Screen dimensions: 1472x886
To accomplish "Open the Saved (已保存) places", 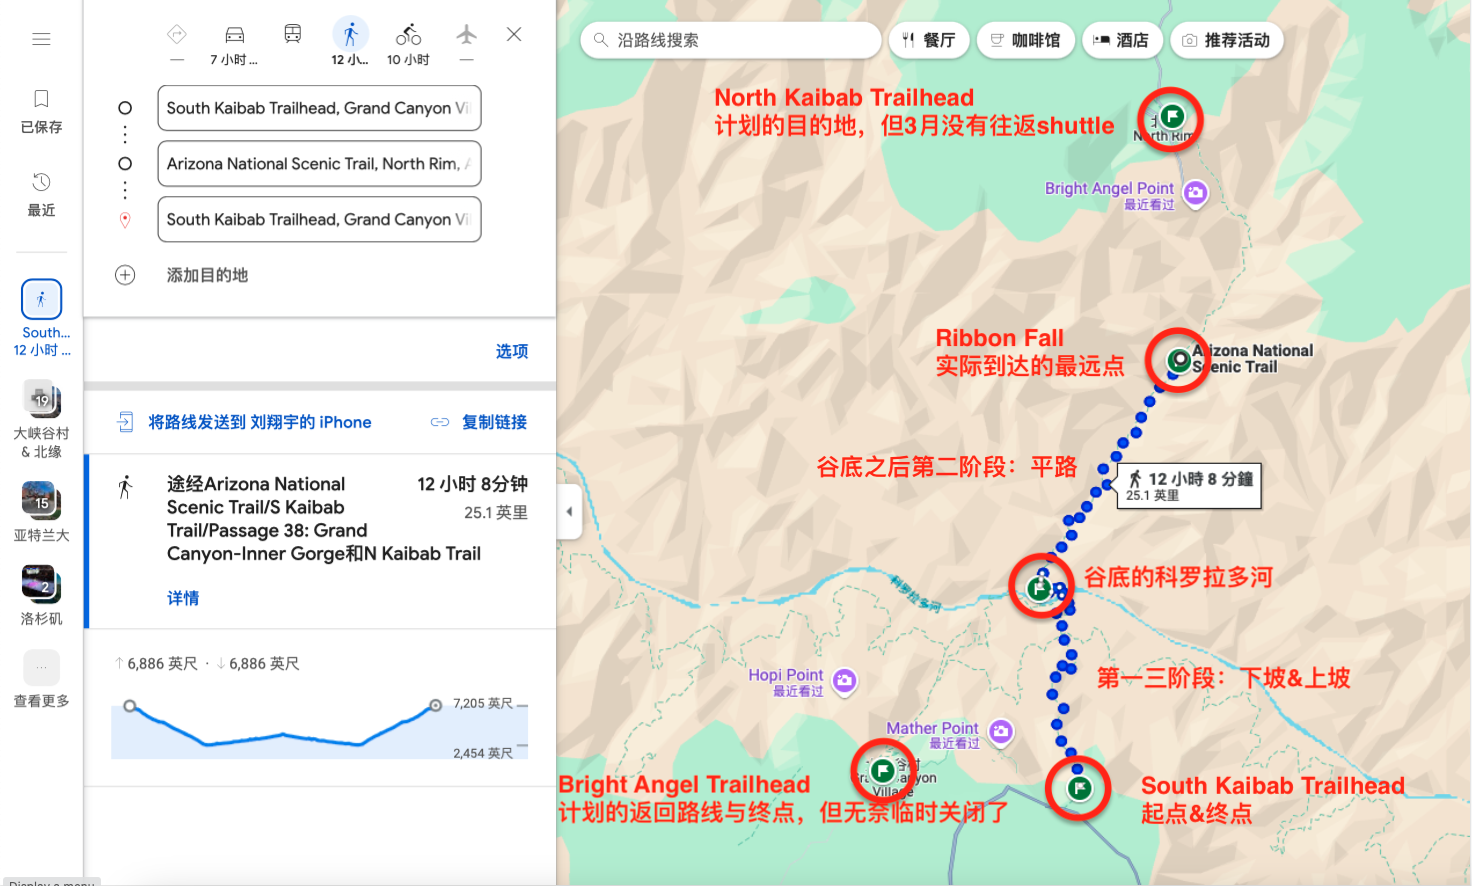I will [41, 110].
